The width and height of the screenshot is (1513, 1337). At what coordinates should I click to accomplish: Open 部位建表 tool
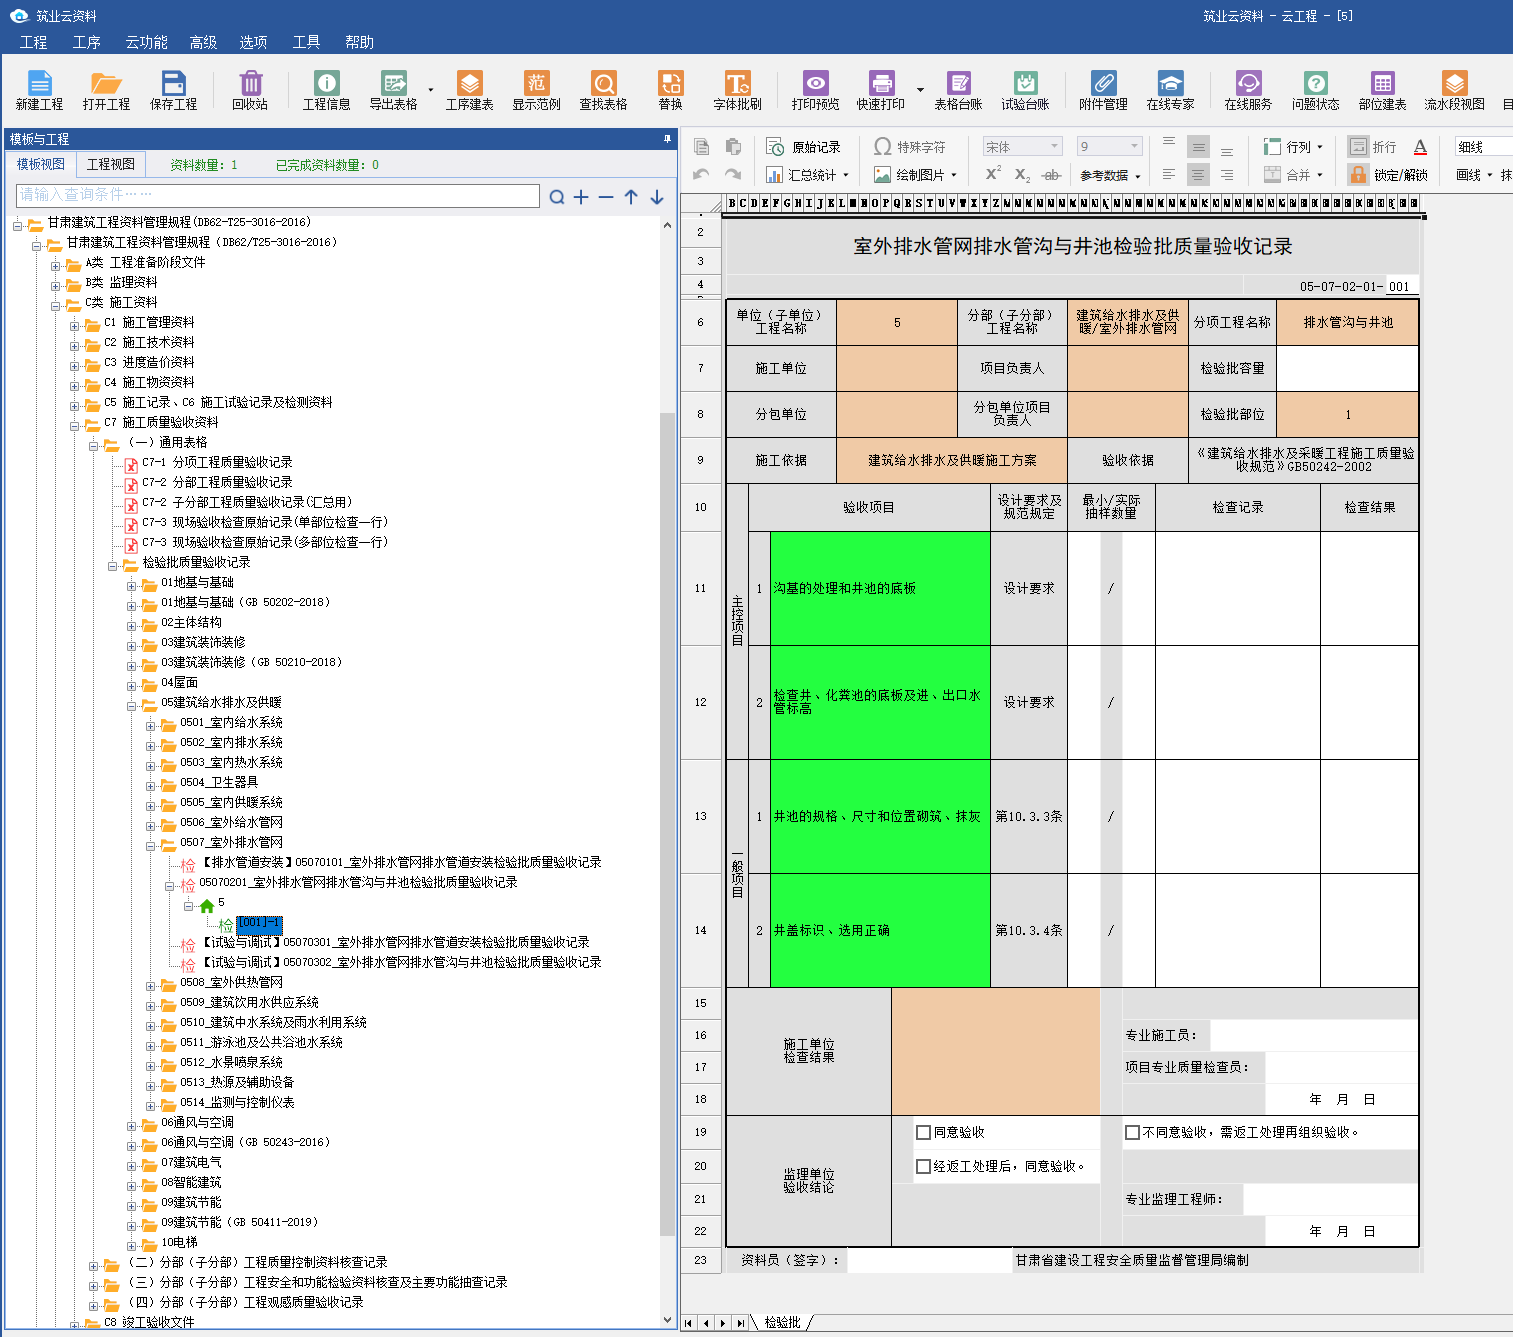point(1383,90)
